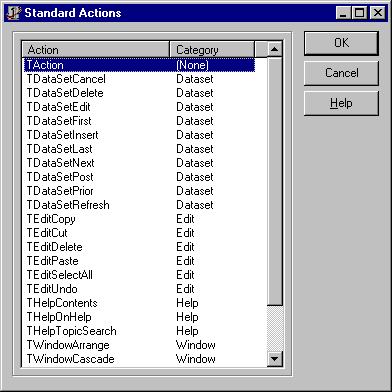
Task: Select the TAction row
Action: tap(139, 65)
